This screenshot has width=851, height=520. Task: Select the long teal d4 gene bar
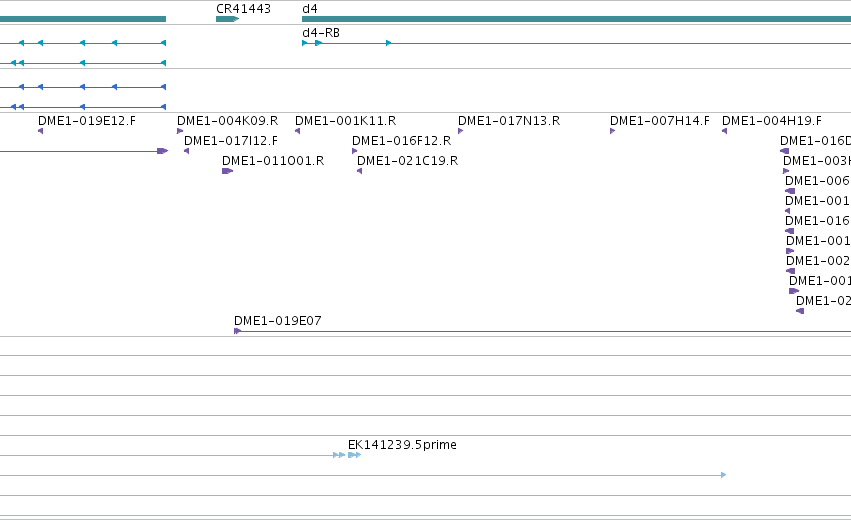pyautogui.click(x=576, y=19)
